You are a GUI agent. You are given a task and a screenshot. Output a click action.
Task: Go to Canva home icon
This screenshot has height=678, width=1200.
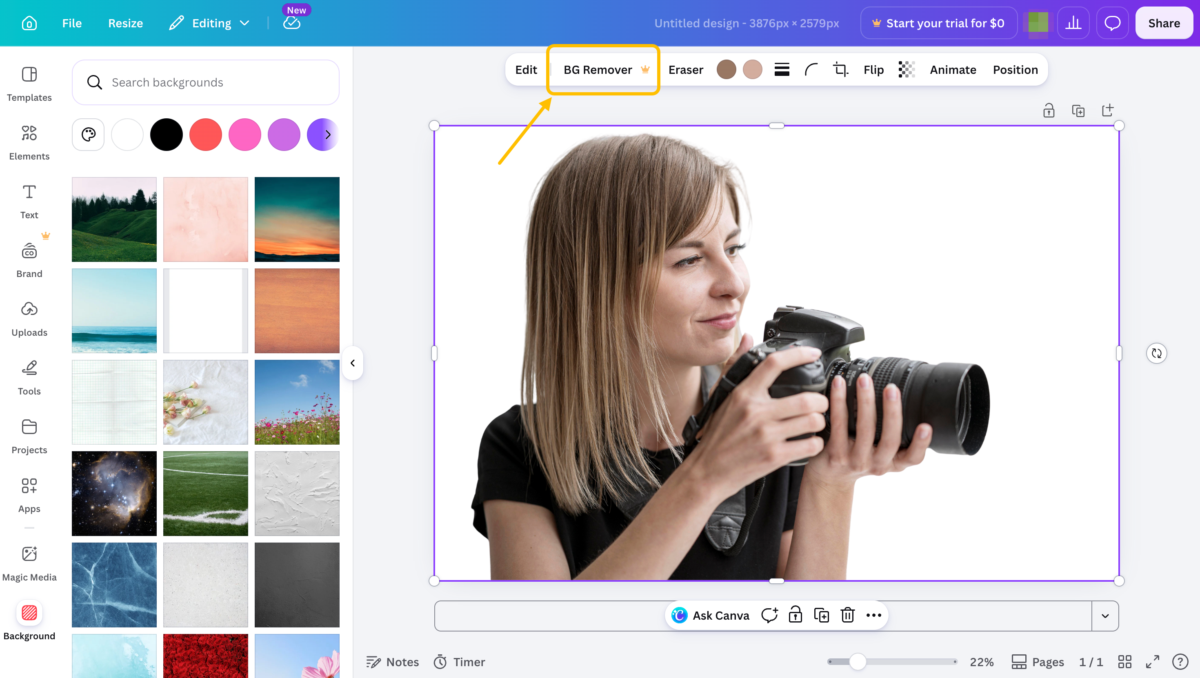tap(29, 23)
